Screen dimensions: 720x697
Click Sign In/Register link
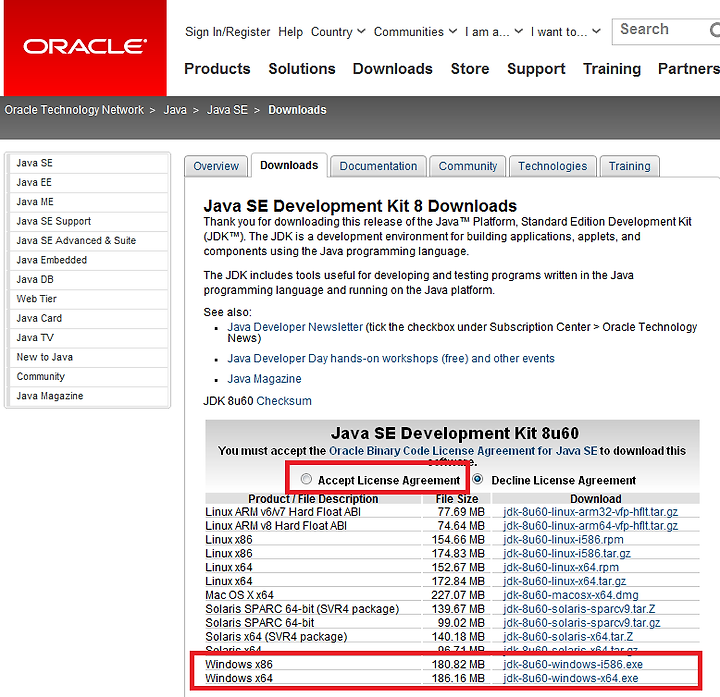[x=227, y=32]
